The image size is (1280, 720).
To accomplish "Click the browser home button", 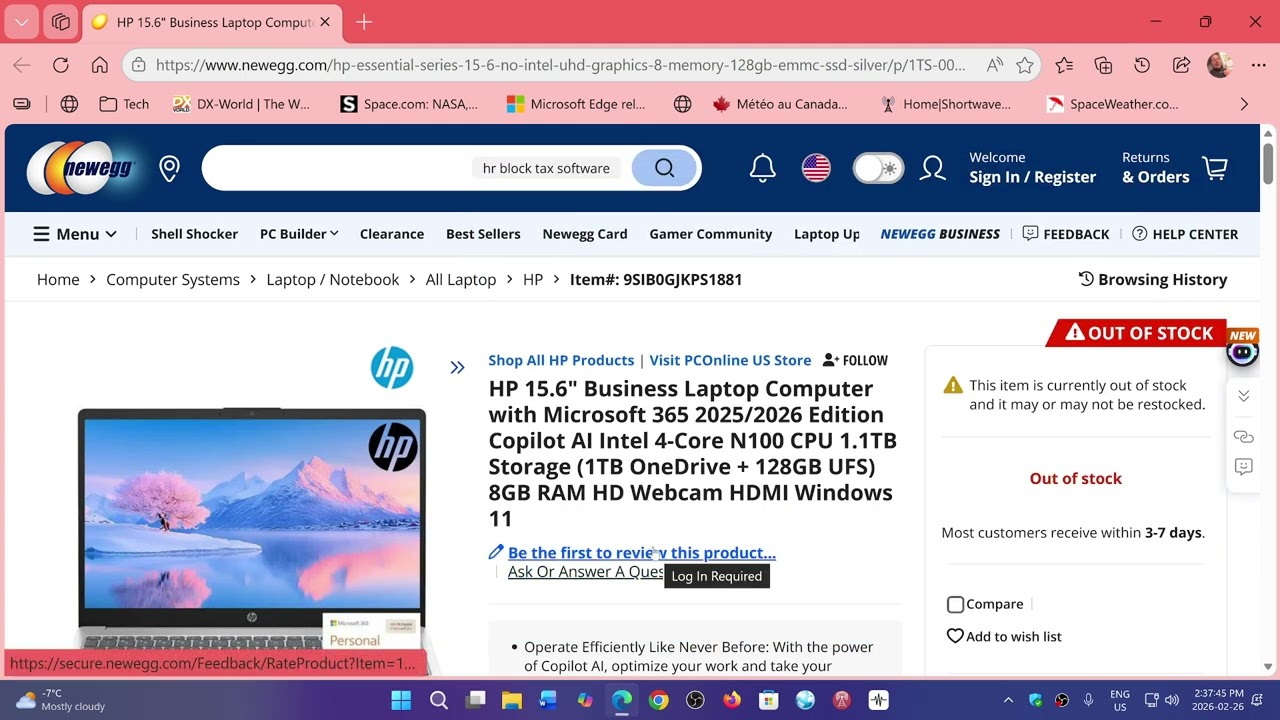I will [100, 65].
